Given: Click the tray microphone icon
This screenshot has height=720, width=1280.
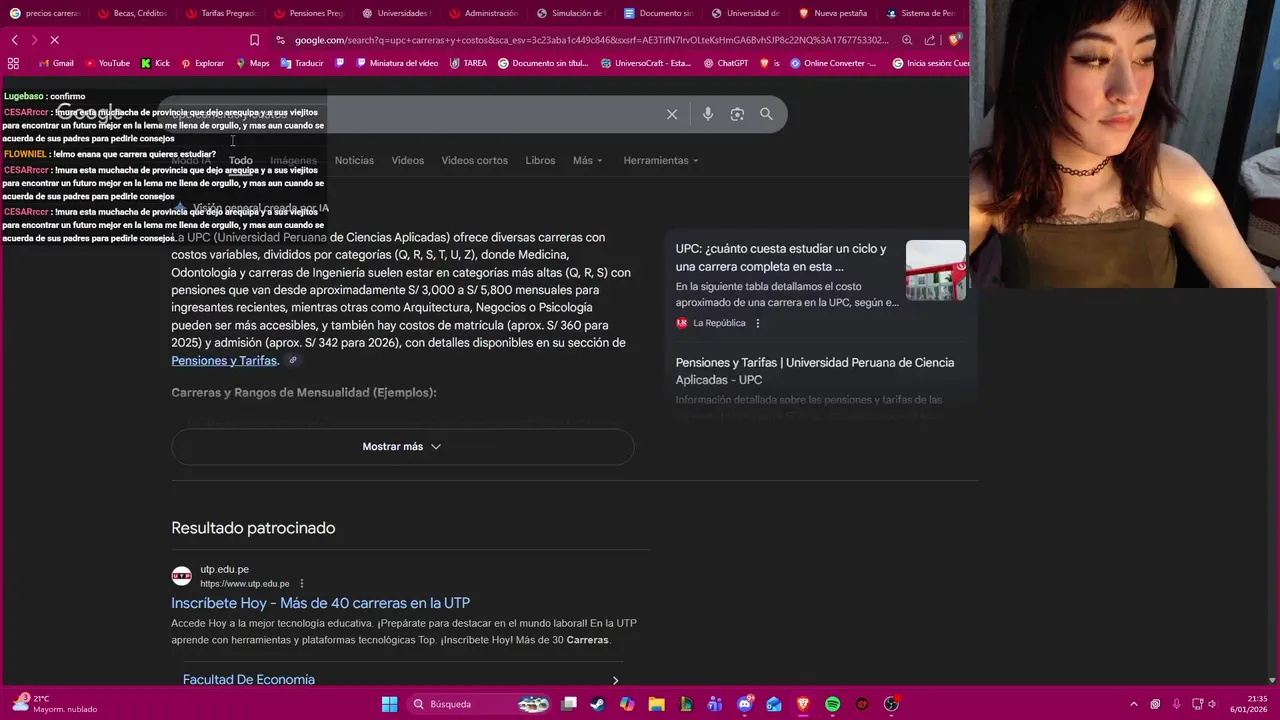Looking at the screenshot, I should click(1177, 704).
